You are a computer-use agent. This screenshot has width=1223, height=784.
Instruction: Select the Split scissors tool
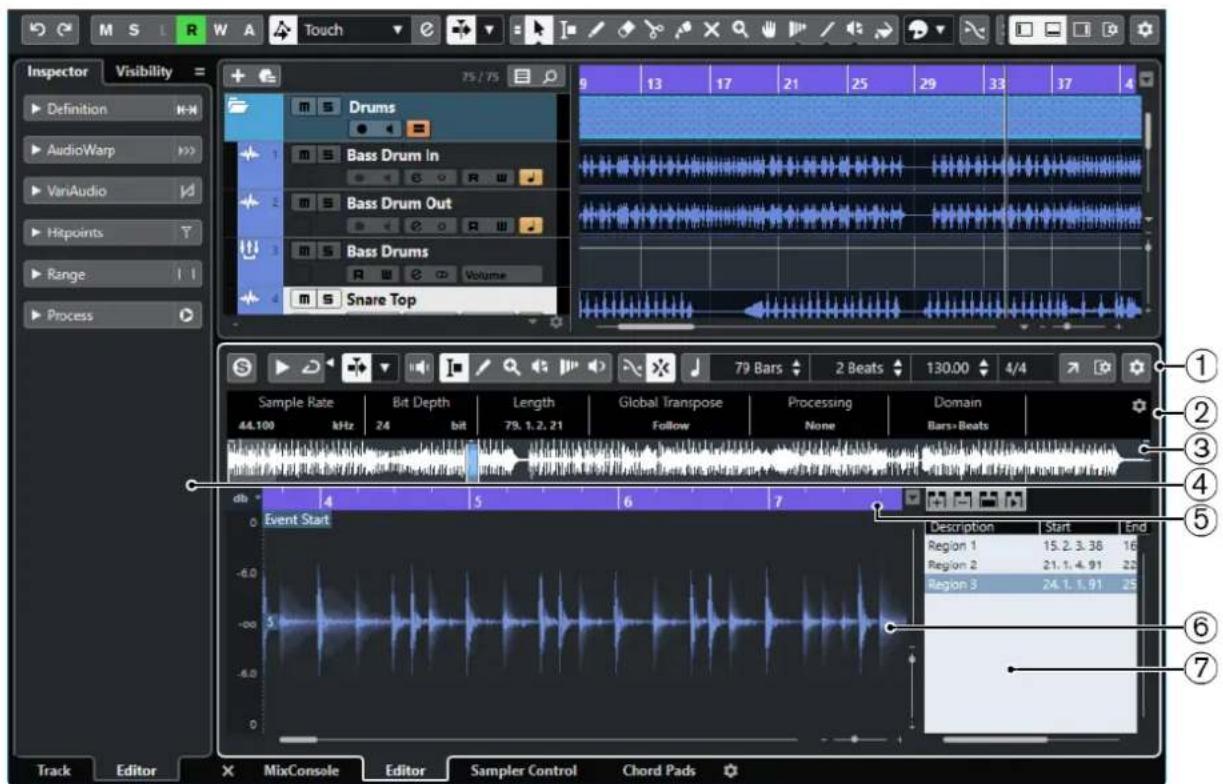(655, 30)
